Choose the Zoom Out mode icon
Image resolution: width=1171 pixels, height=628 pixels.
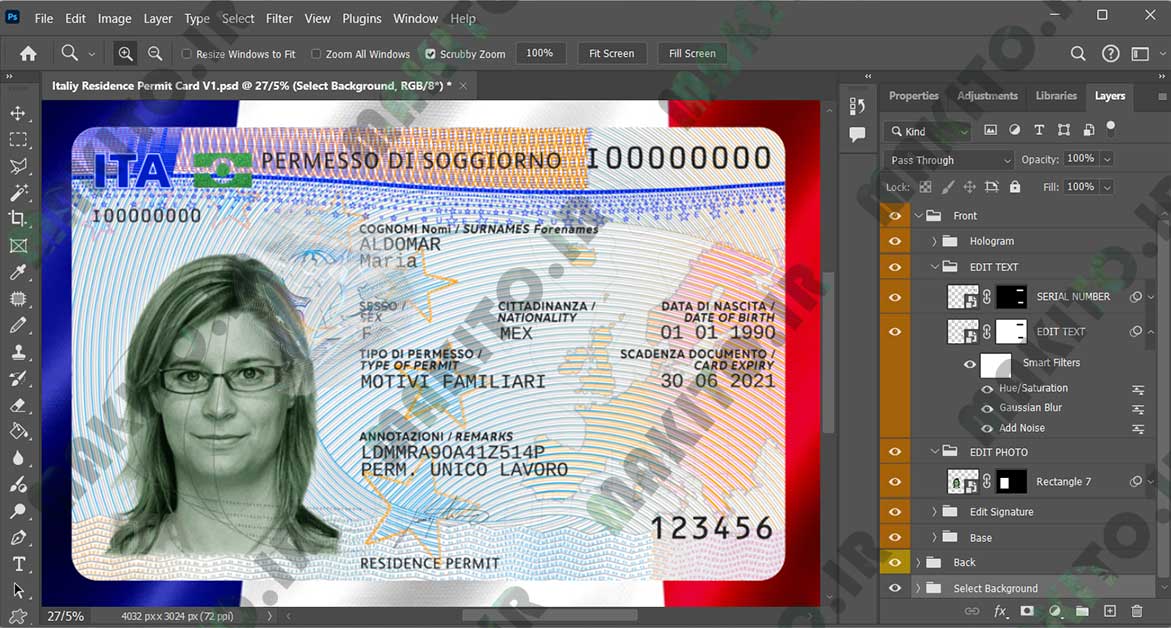pyautogui.click(x=155, y=54)
